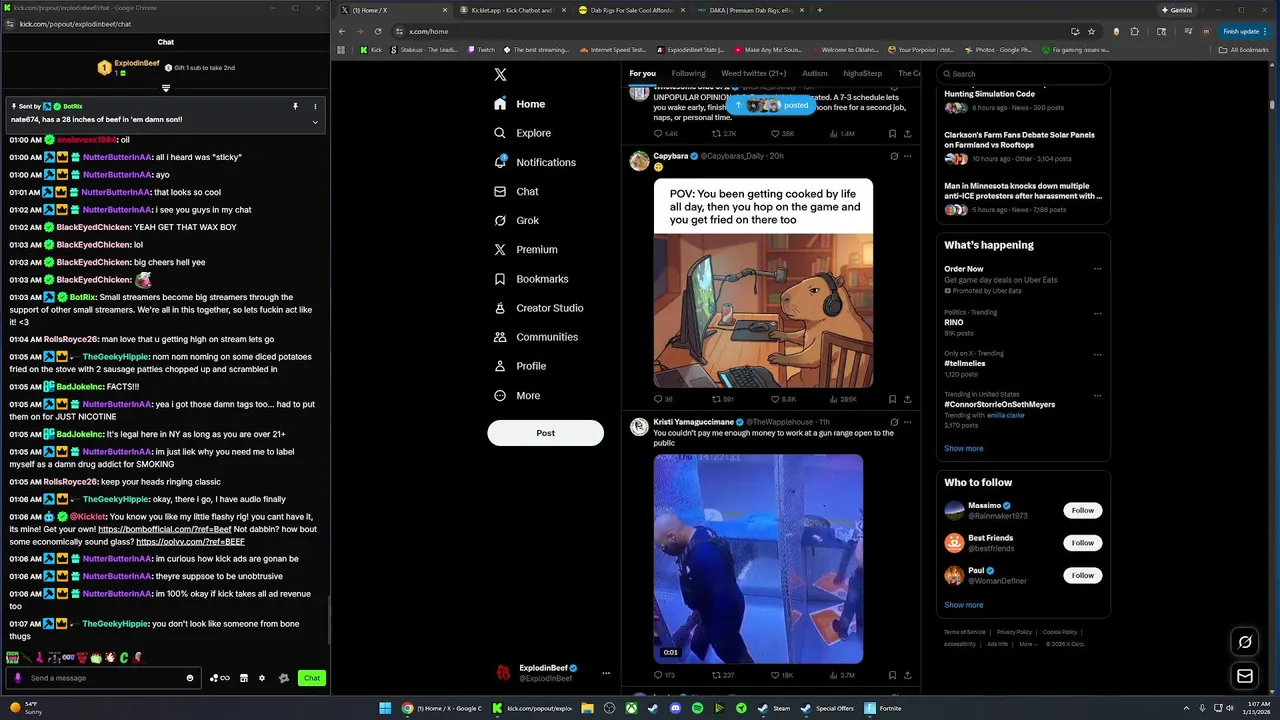This screenshot has width=1280, height=720.
Task: Open messages floating button at bottom right
Action: point(1245,676)
